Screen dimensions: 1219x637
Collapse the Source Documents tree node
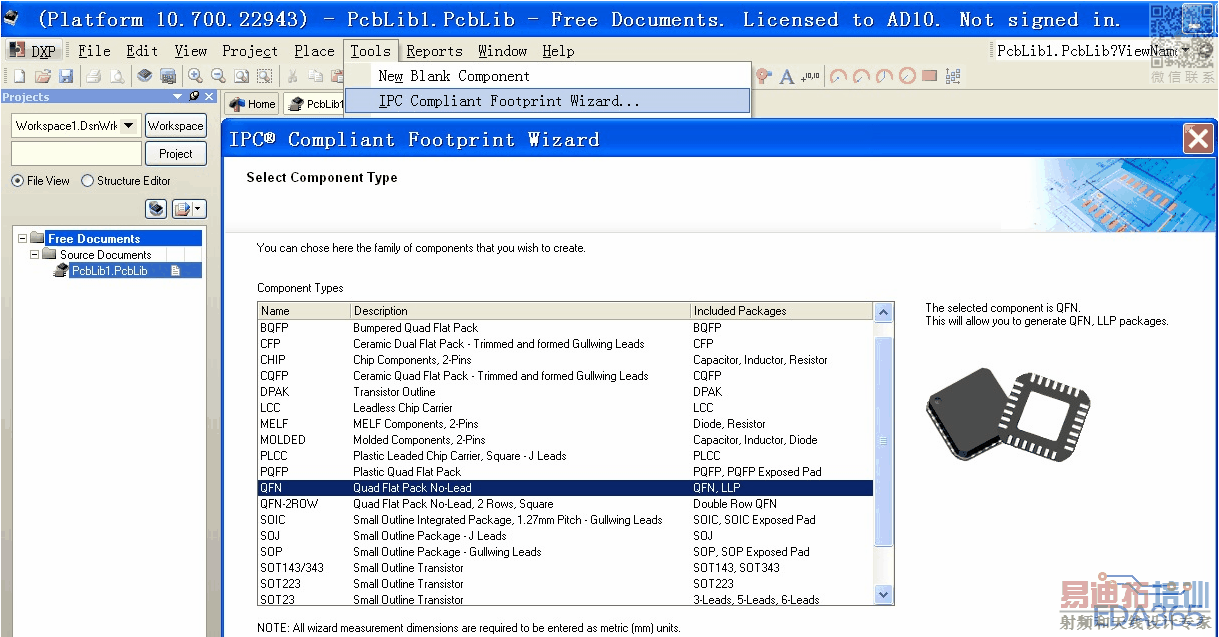pos(35,255)
